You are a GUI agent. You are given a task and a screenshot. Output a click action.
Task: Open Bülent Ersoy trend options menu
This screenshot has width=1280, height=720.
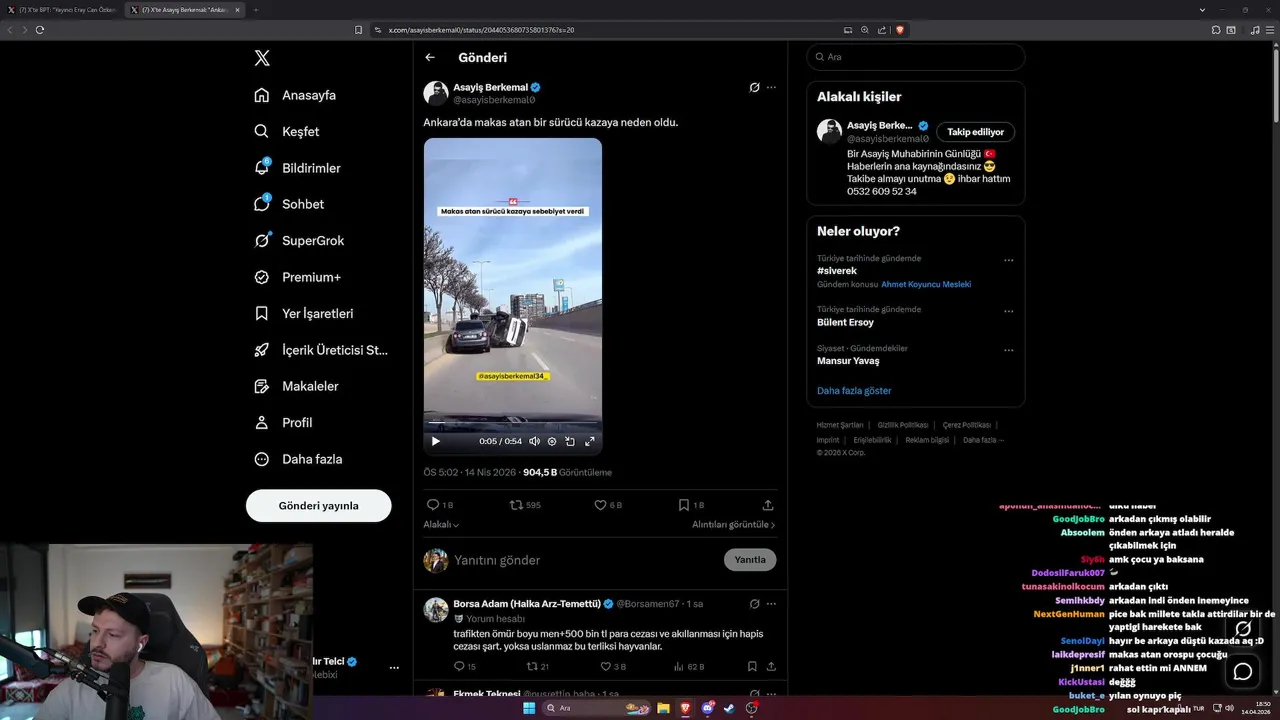1008,311
